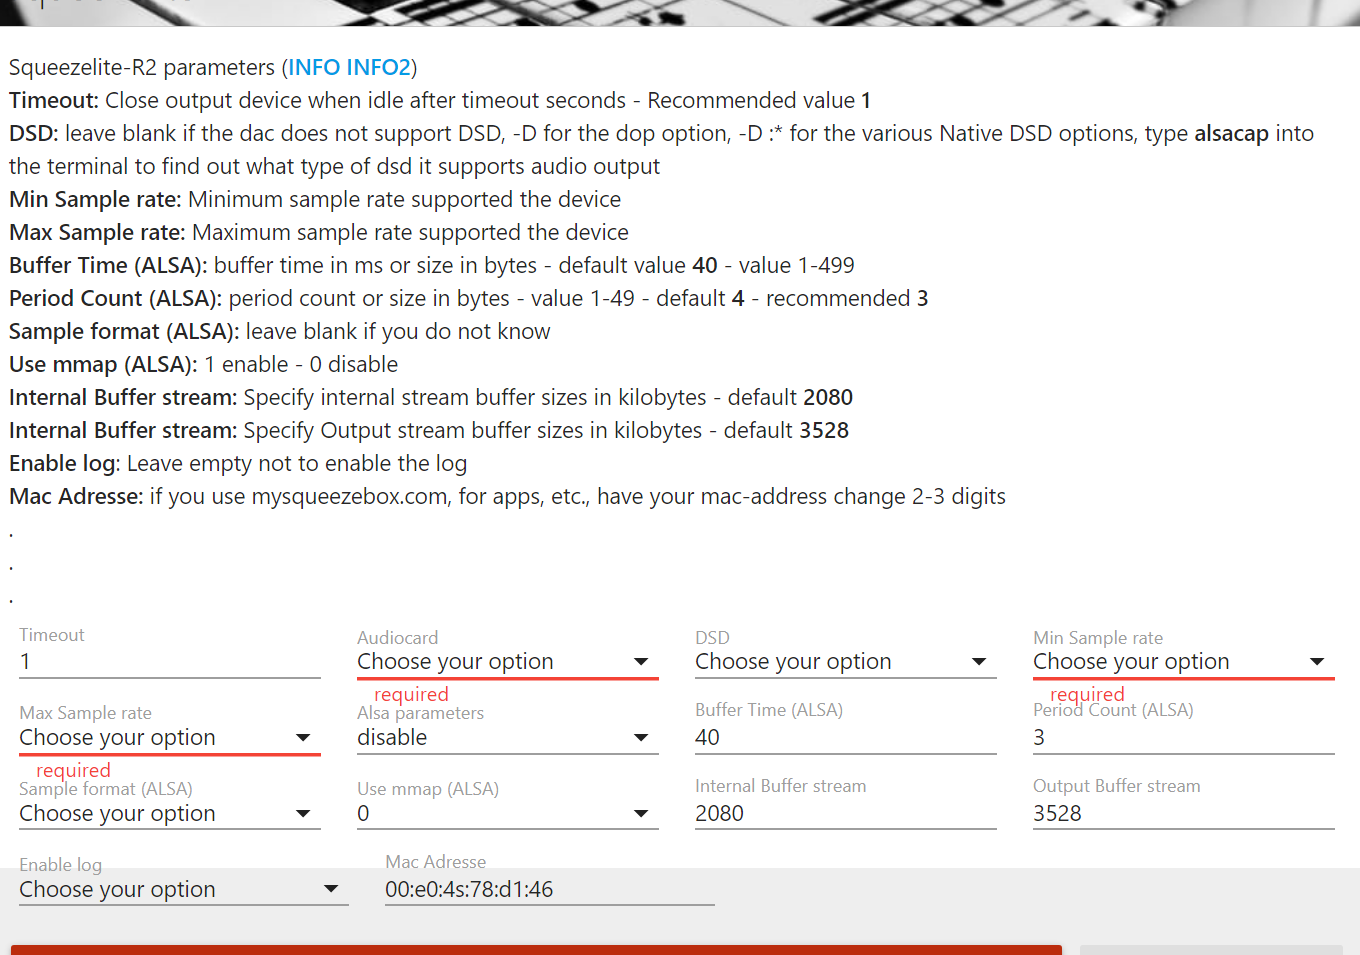Viewport: 1360px width, 955px height.
Task: Click the 'required' warning under Max Sample rate
Action: (x=73, y=770)
